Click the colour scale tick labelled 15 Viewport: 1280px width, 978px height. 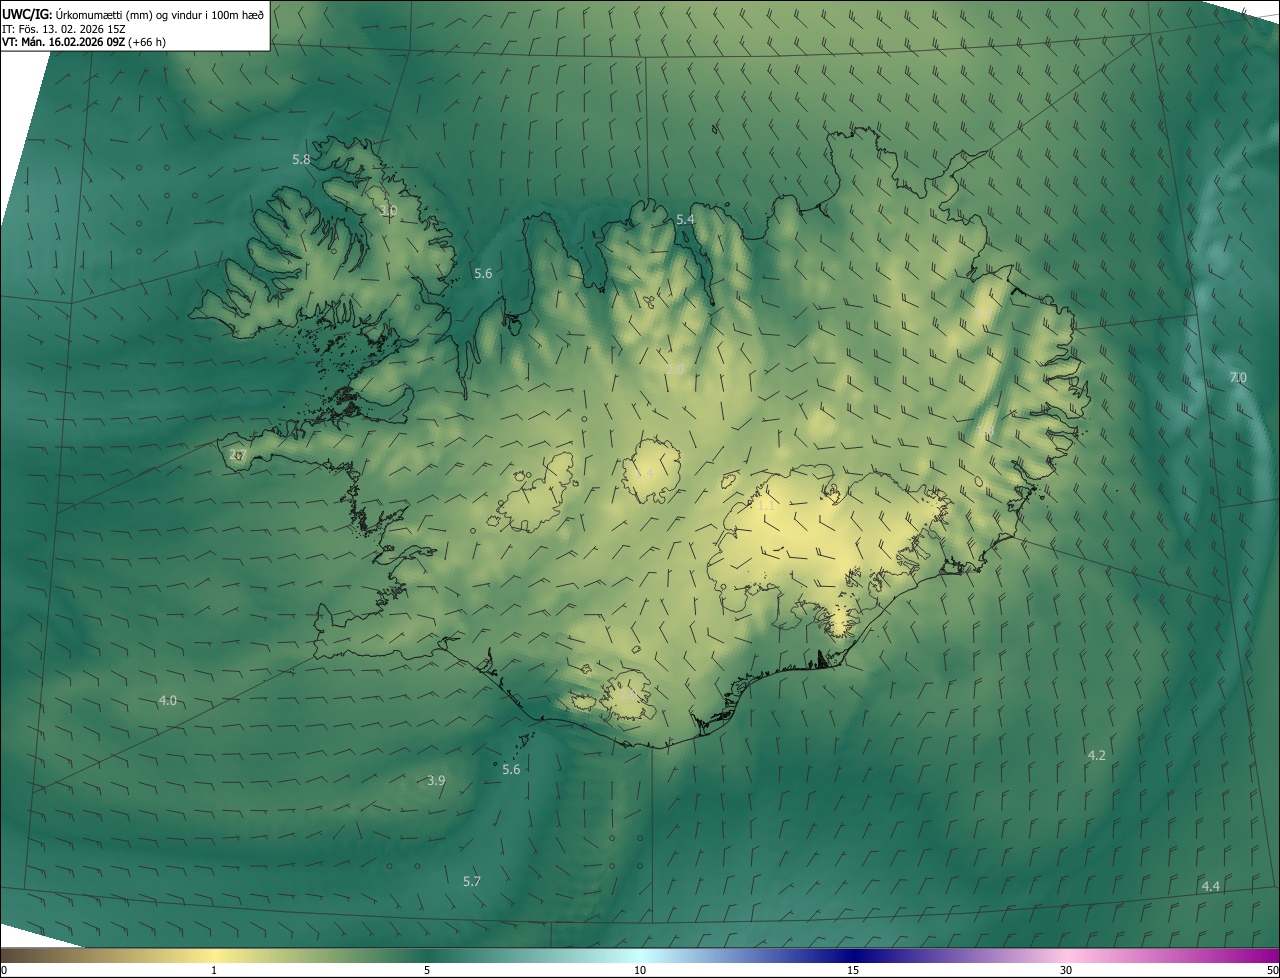[x=853, y=970]
